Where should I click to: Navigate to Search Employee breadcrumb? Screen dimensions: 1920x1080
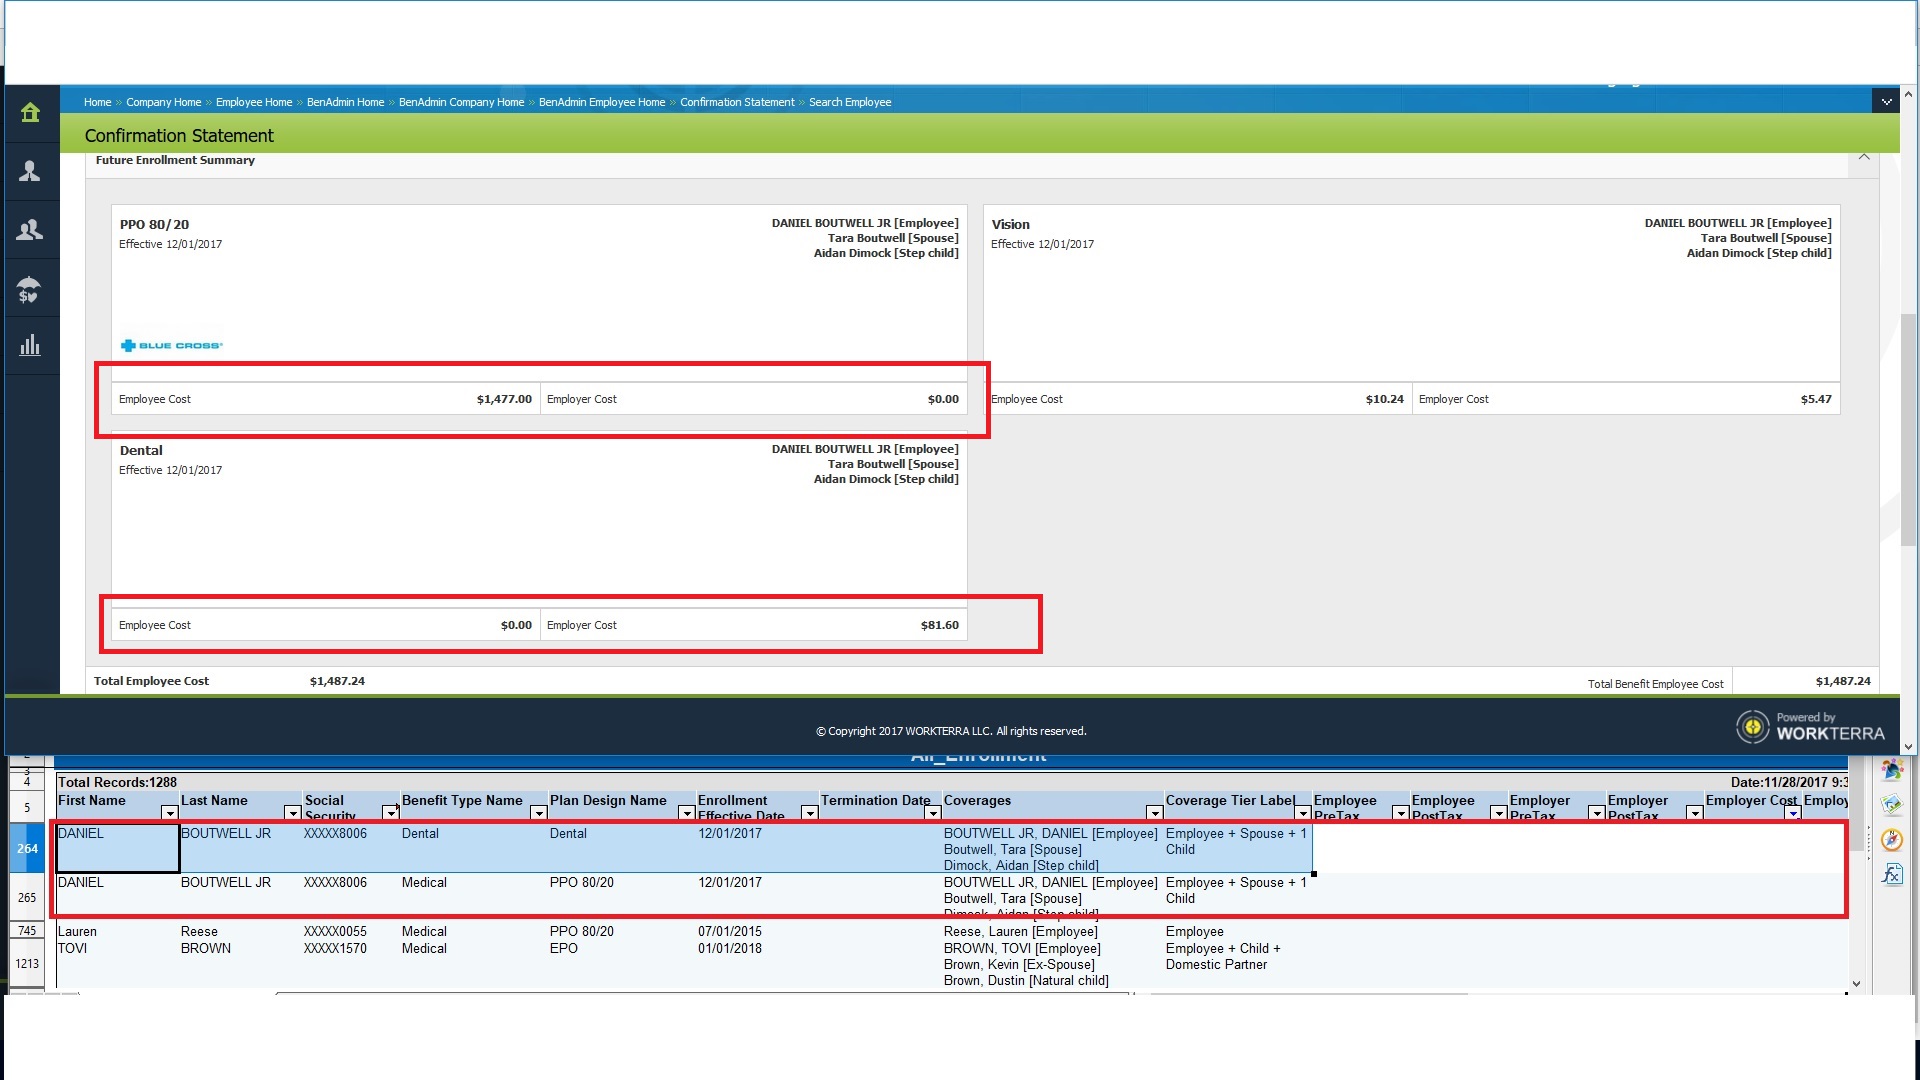[849, 102]
